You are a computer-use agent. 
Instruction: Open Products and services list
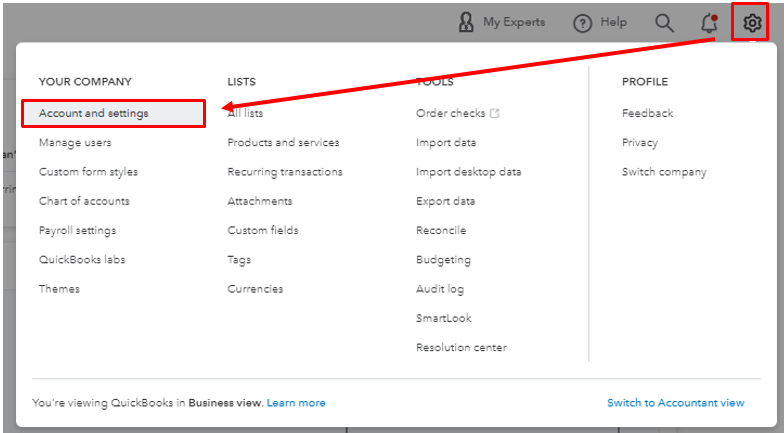coord(283,143)
